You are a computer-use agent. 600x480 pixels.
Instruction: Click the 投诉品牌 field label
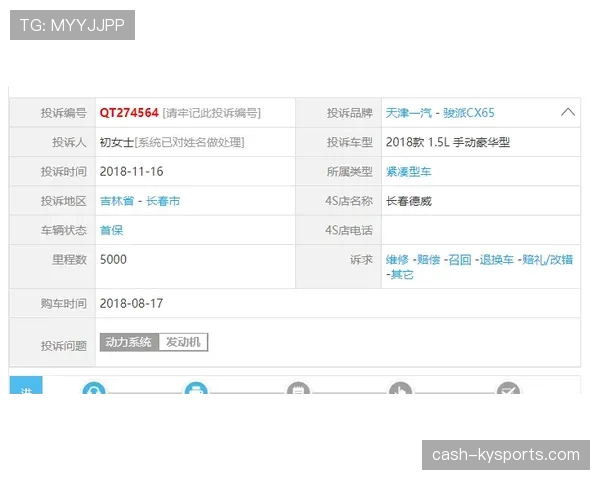[x=350, y=113]
